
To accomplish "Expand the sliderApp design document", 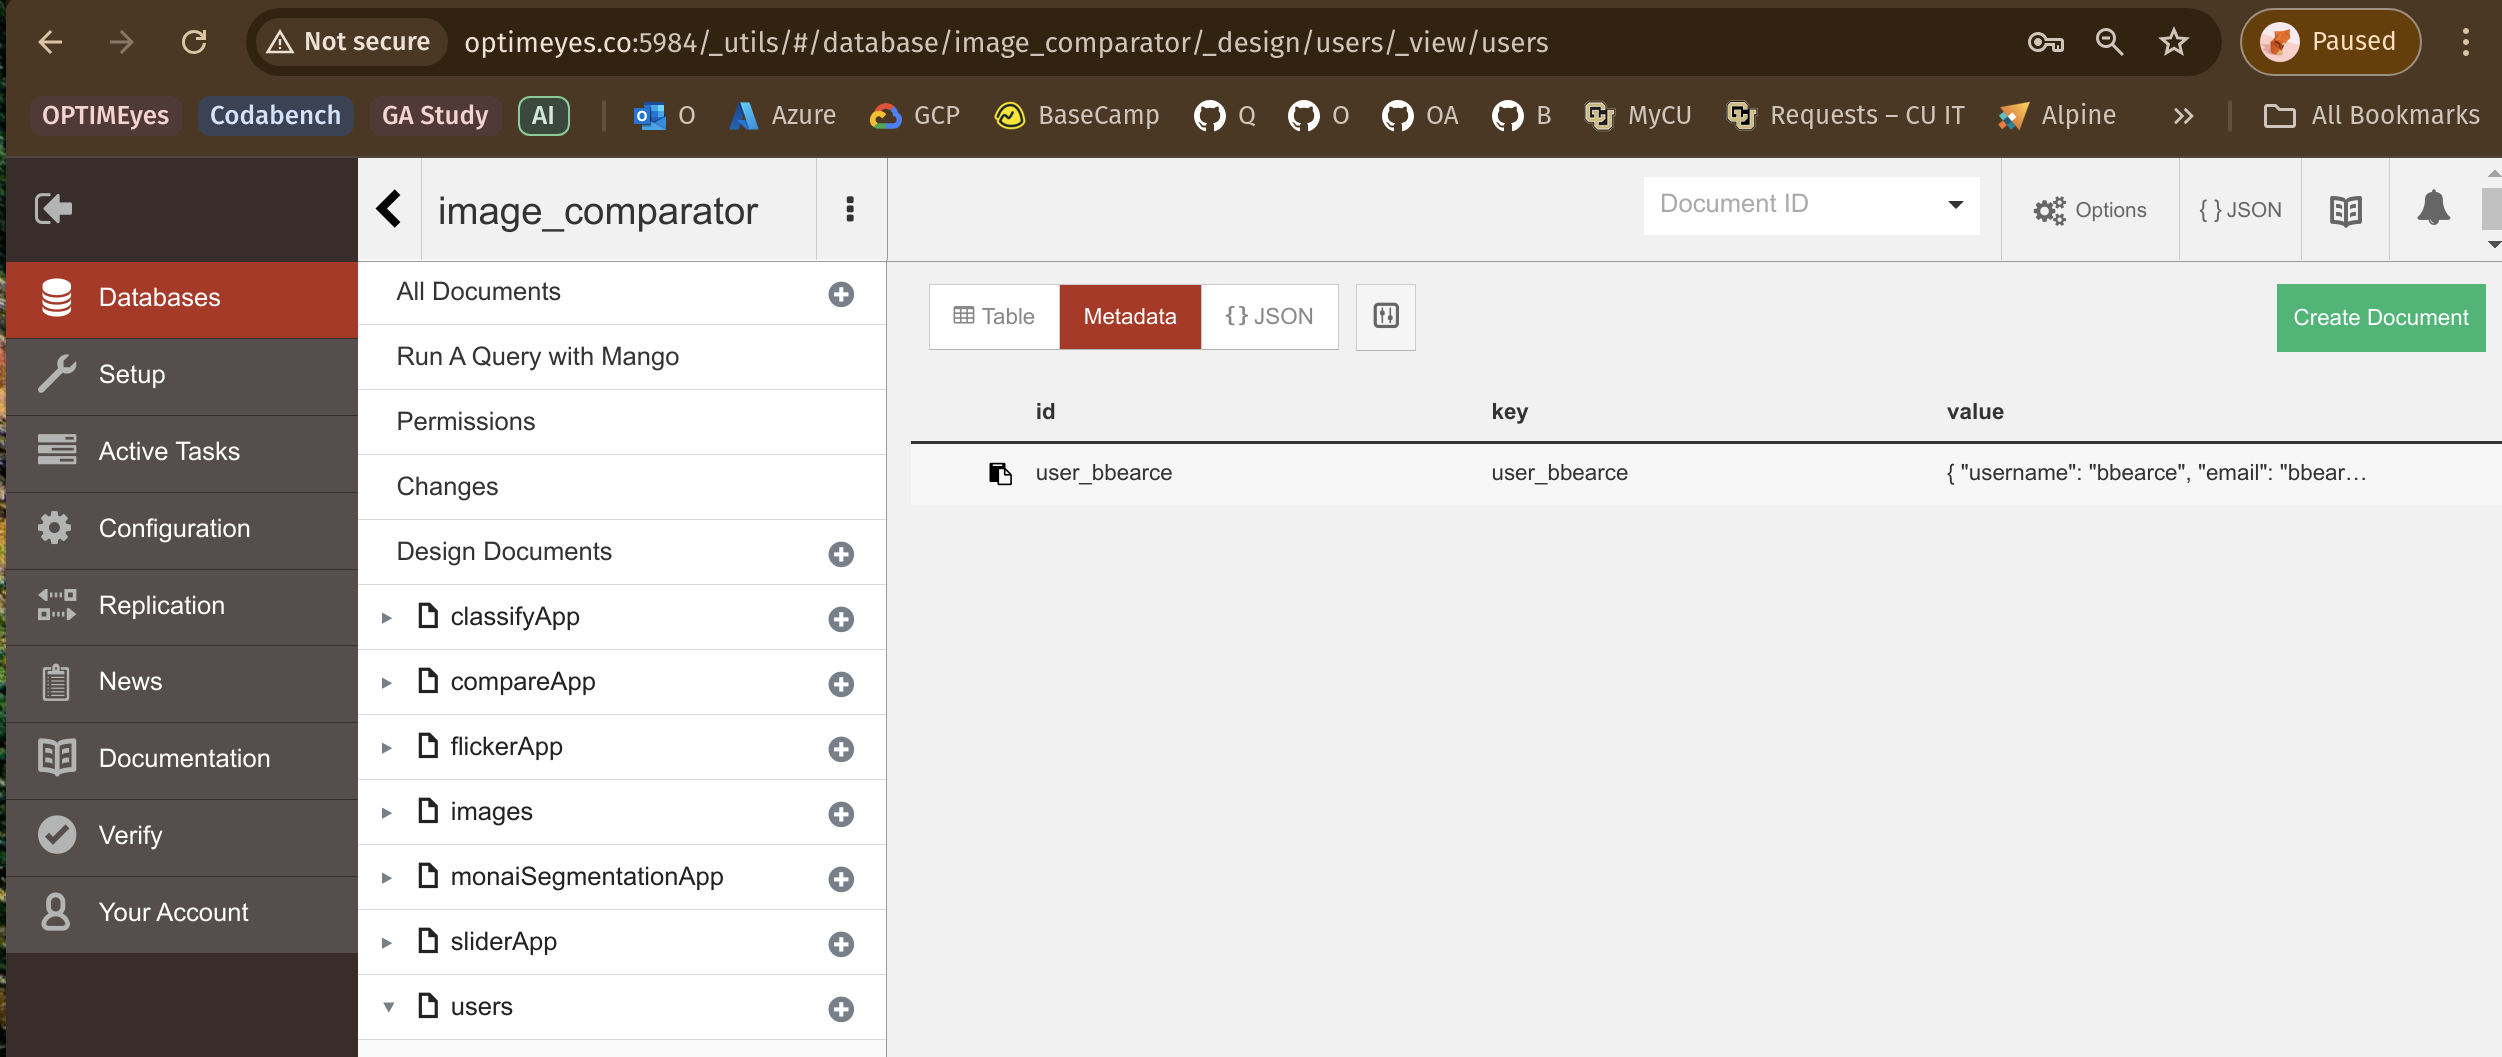I will (x=386, y=943).
